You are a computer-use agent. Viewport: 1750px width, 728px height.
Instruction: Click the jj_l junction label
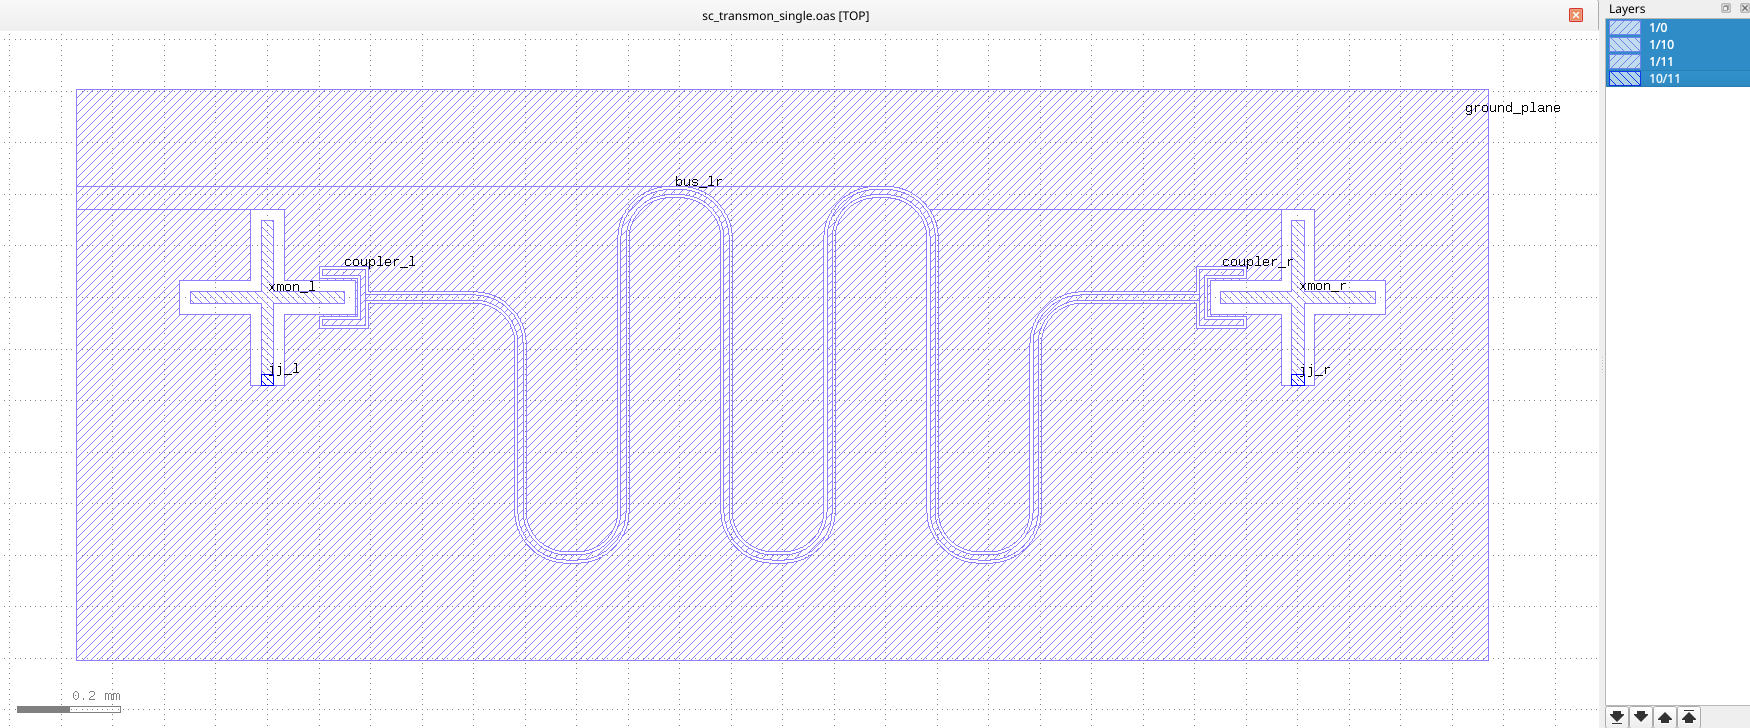tap(284, 369)
